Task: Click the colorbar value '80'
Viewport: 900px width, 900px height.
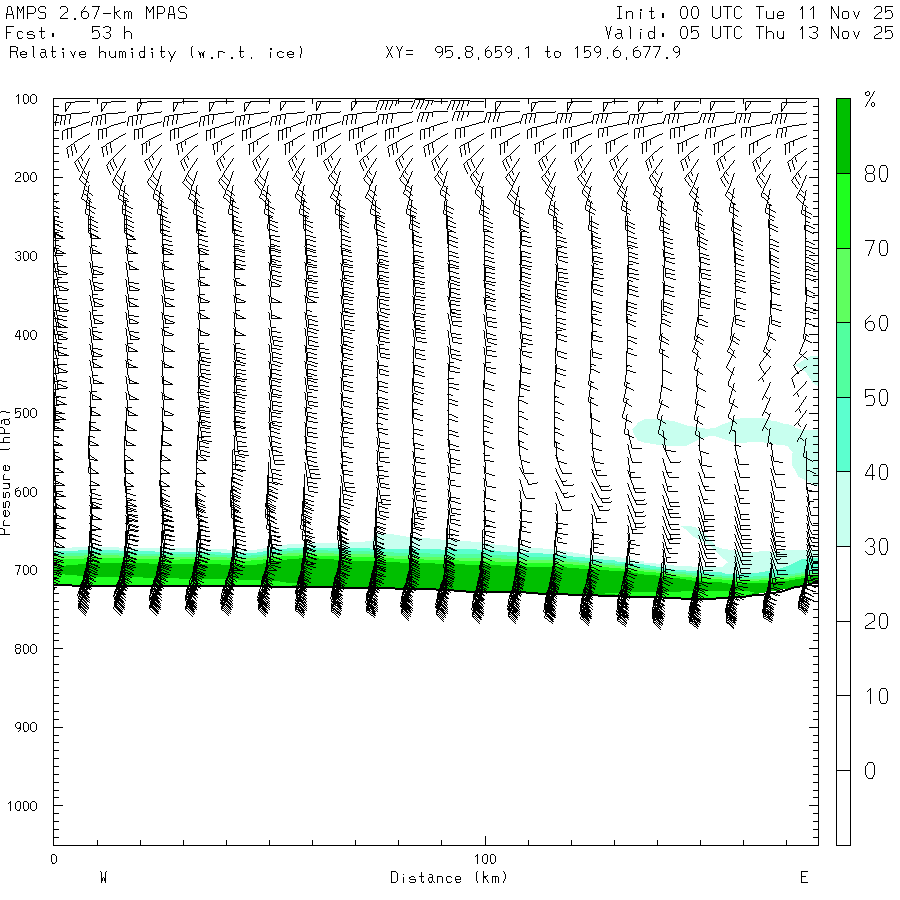Action: click(876, 174)
